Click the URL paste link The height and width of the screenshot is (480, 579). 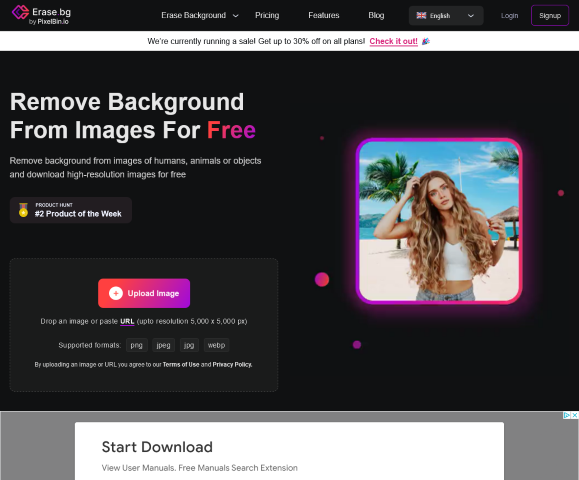[127, 321]
